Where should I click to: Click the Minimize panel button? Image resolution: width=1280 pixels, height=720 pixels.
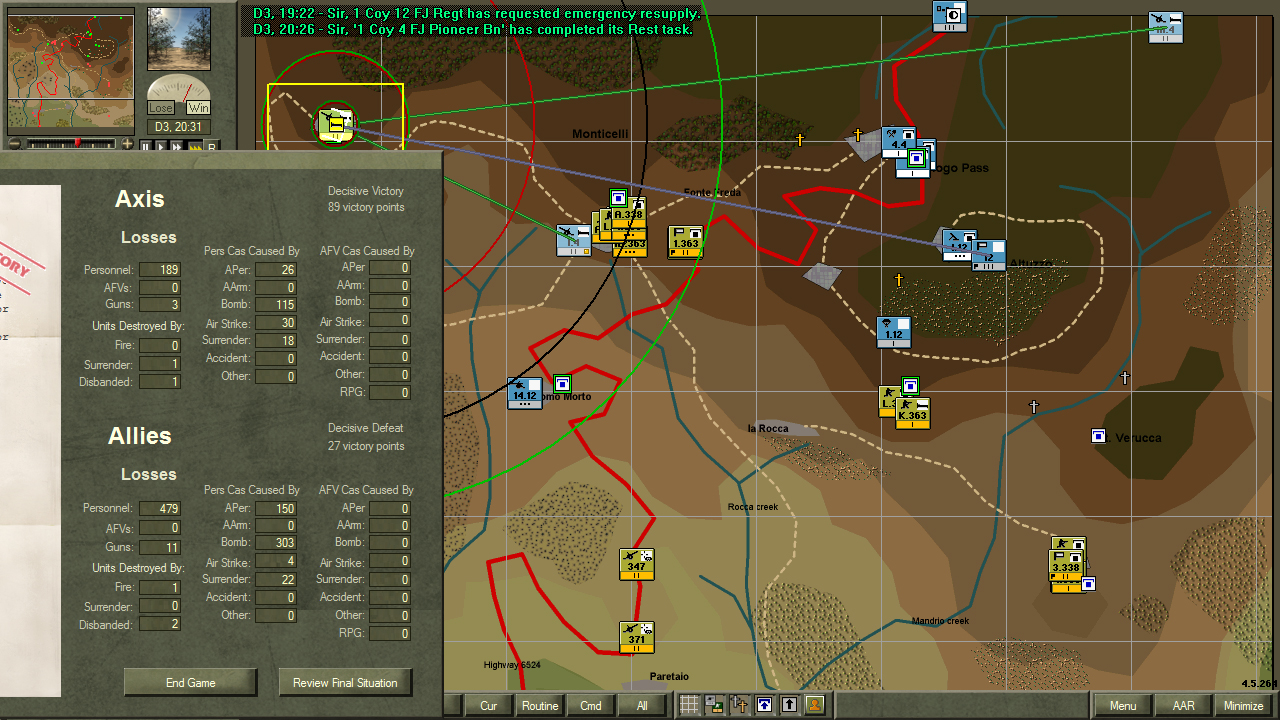(x=1244, y=705)
